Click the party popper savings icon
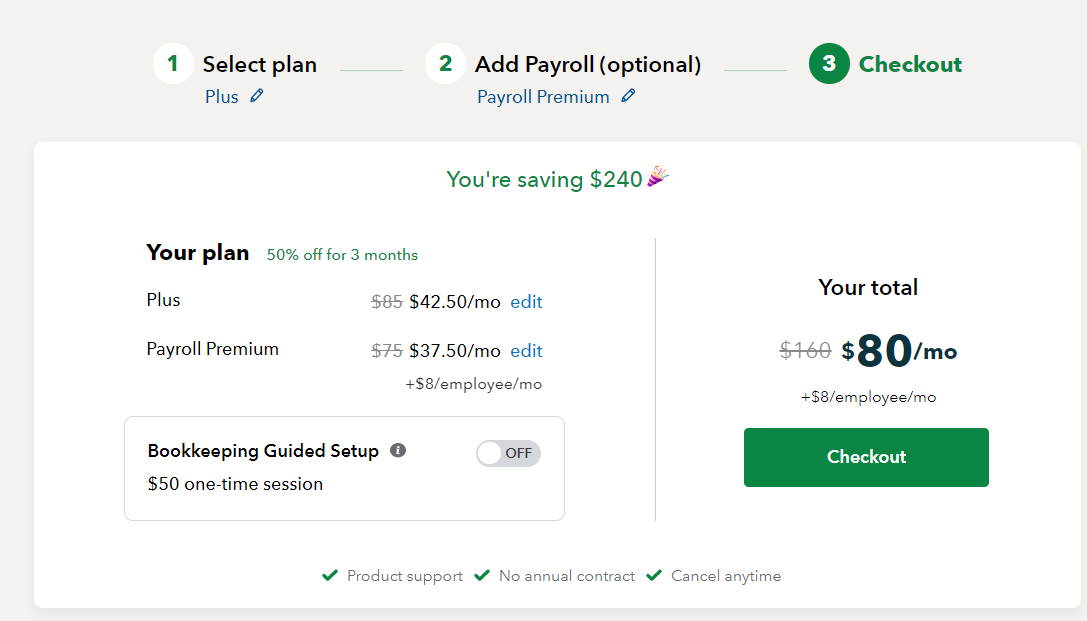This screenshot has height=621, width=1087. 658,177
